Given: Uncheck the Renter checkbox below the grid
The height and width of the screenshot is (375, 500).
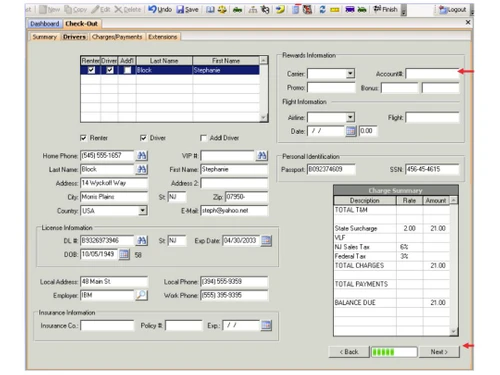Looking at the screenshot, I should (83, 138).
